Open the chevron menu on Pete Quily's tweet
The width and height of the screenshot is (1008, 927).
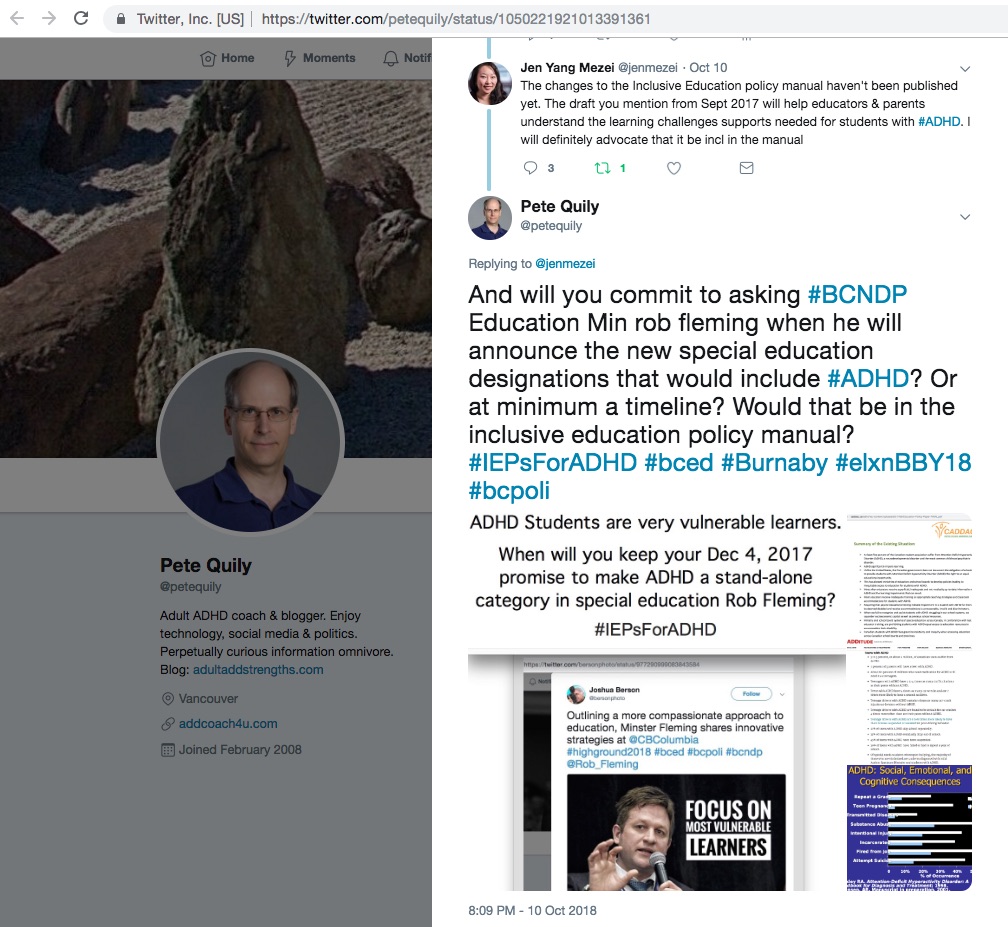(x=965, y=217)
